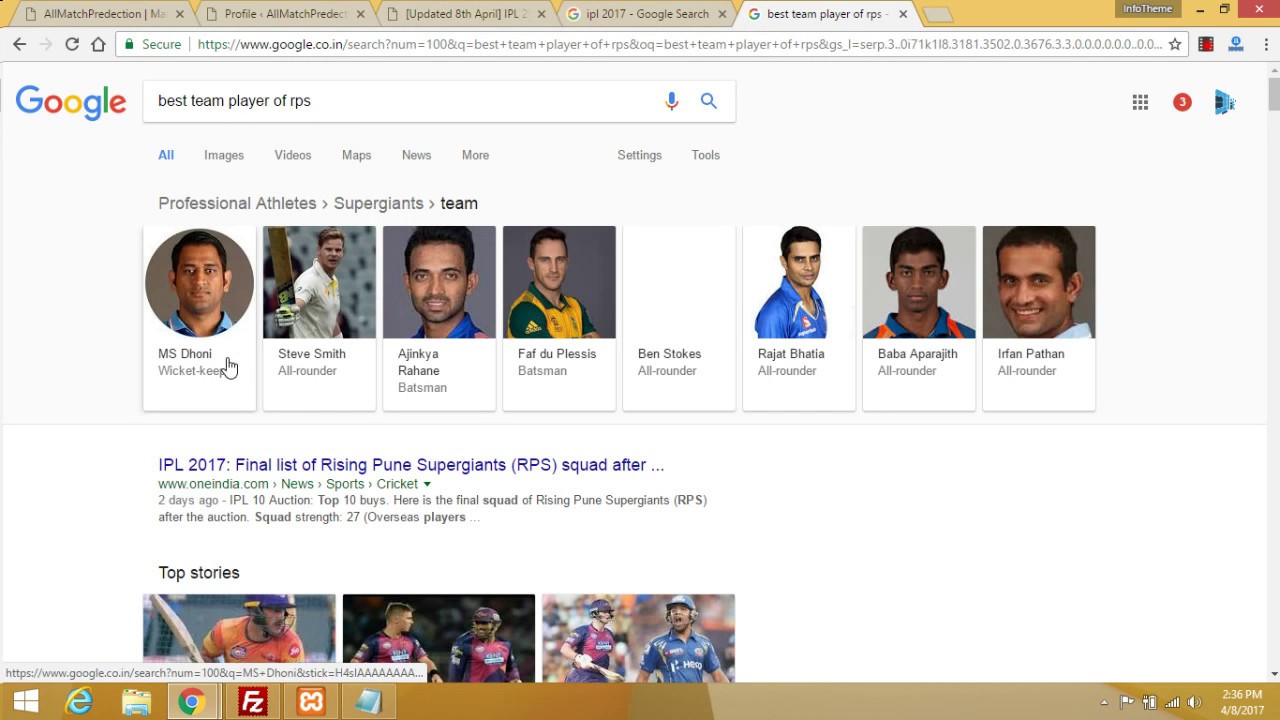The height and width of the screenshot is (720, 1280).
Task: Open XAMPP from the taskbar
Action: [311, 702]
